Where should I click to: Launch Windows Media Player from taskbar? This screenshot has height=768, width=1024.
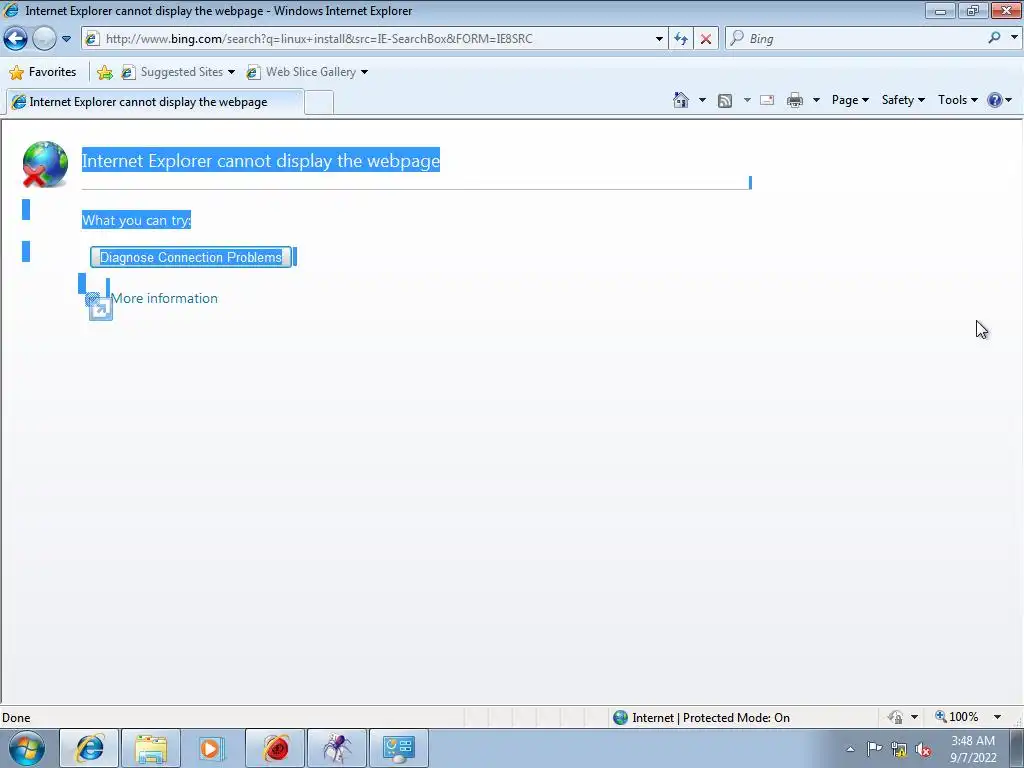pyautogui.click(x=213, y=748)
